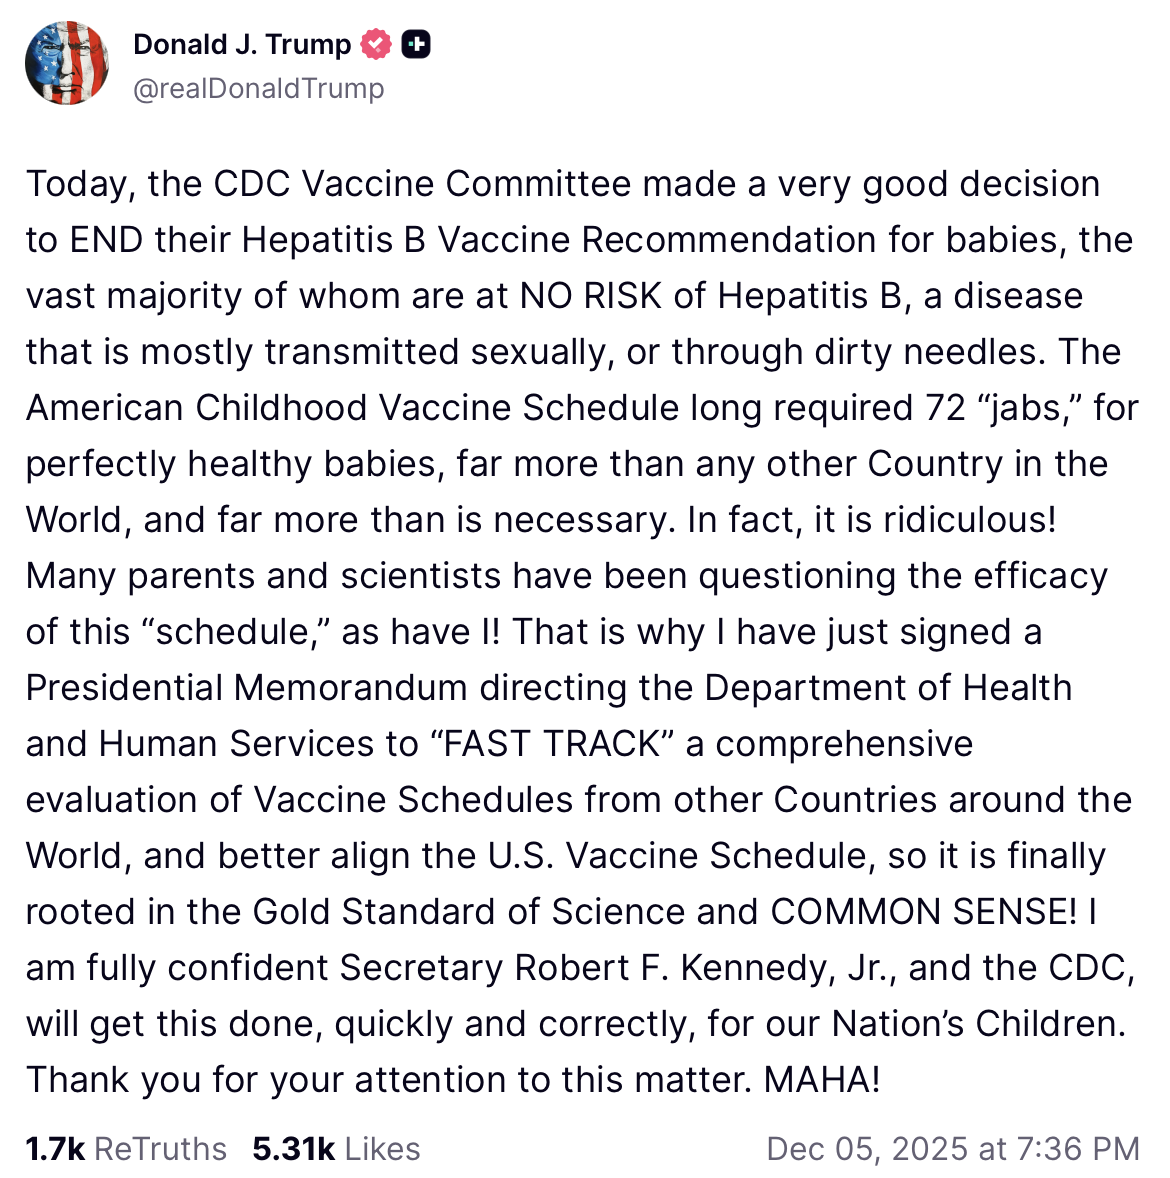Click the phrase Presidential Memorandum
The height and width of the screenshot is (1178, 1170).
[246, 688]
